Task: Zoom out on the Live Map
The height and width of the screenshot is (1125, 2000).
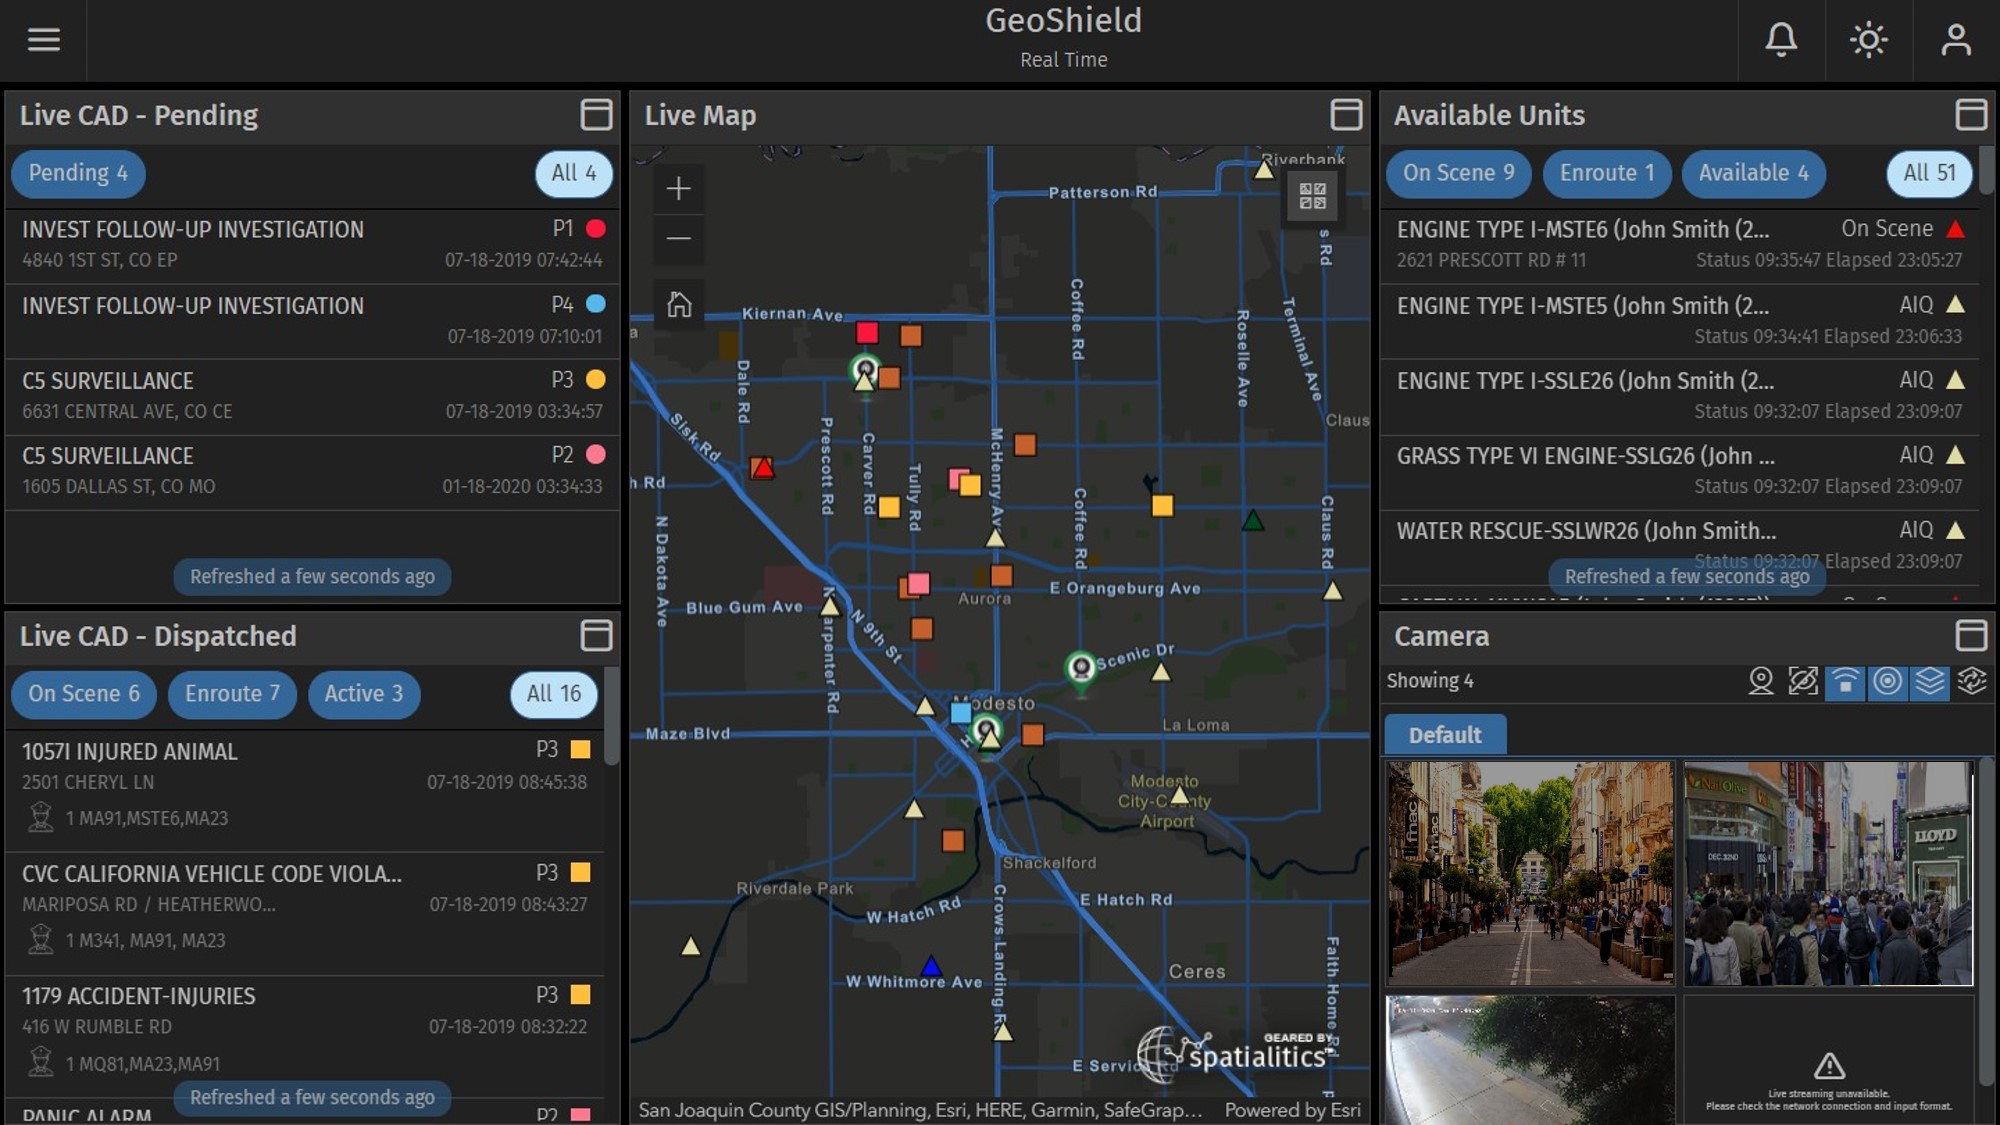Action: [678, 238]
